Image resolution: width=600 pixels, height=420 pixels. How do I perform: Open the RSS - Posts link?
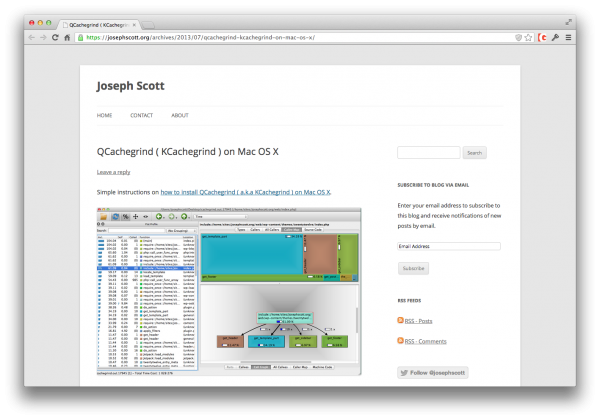point(418,321)
